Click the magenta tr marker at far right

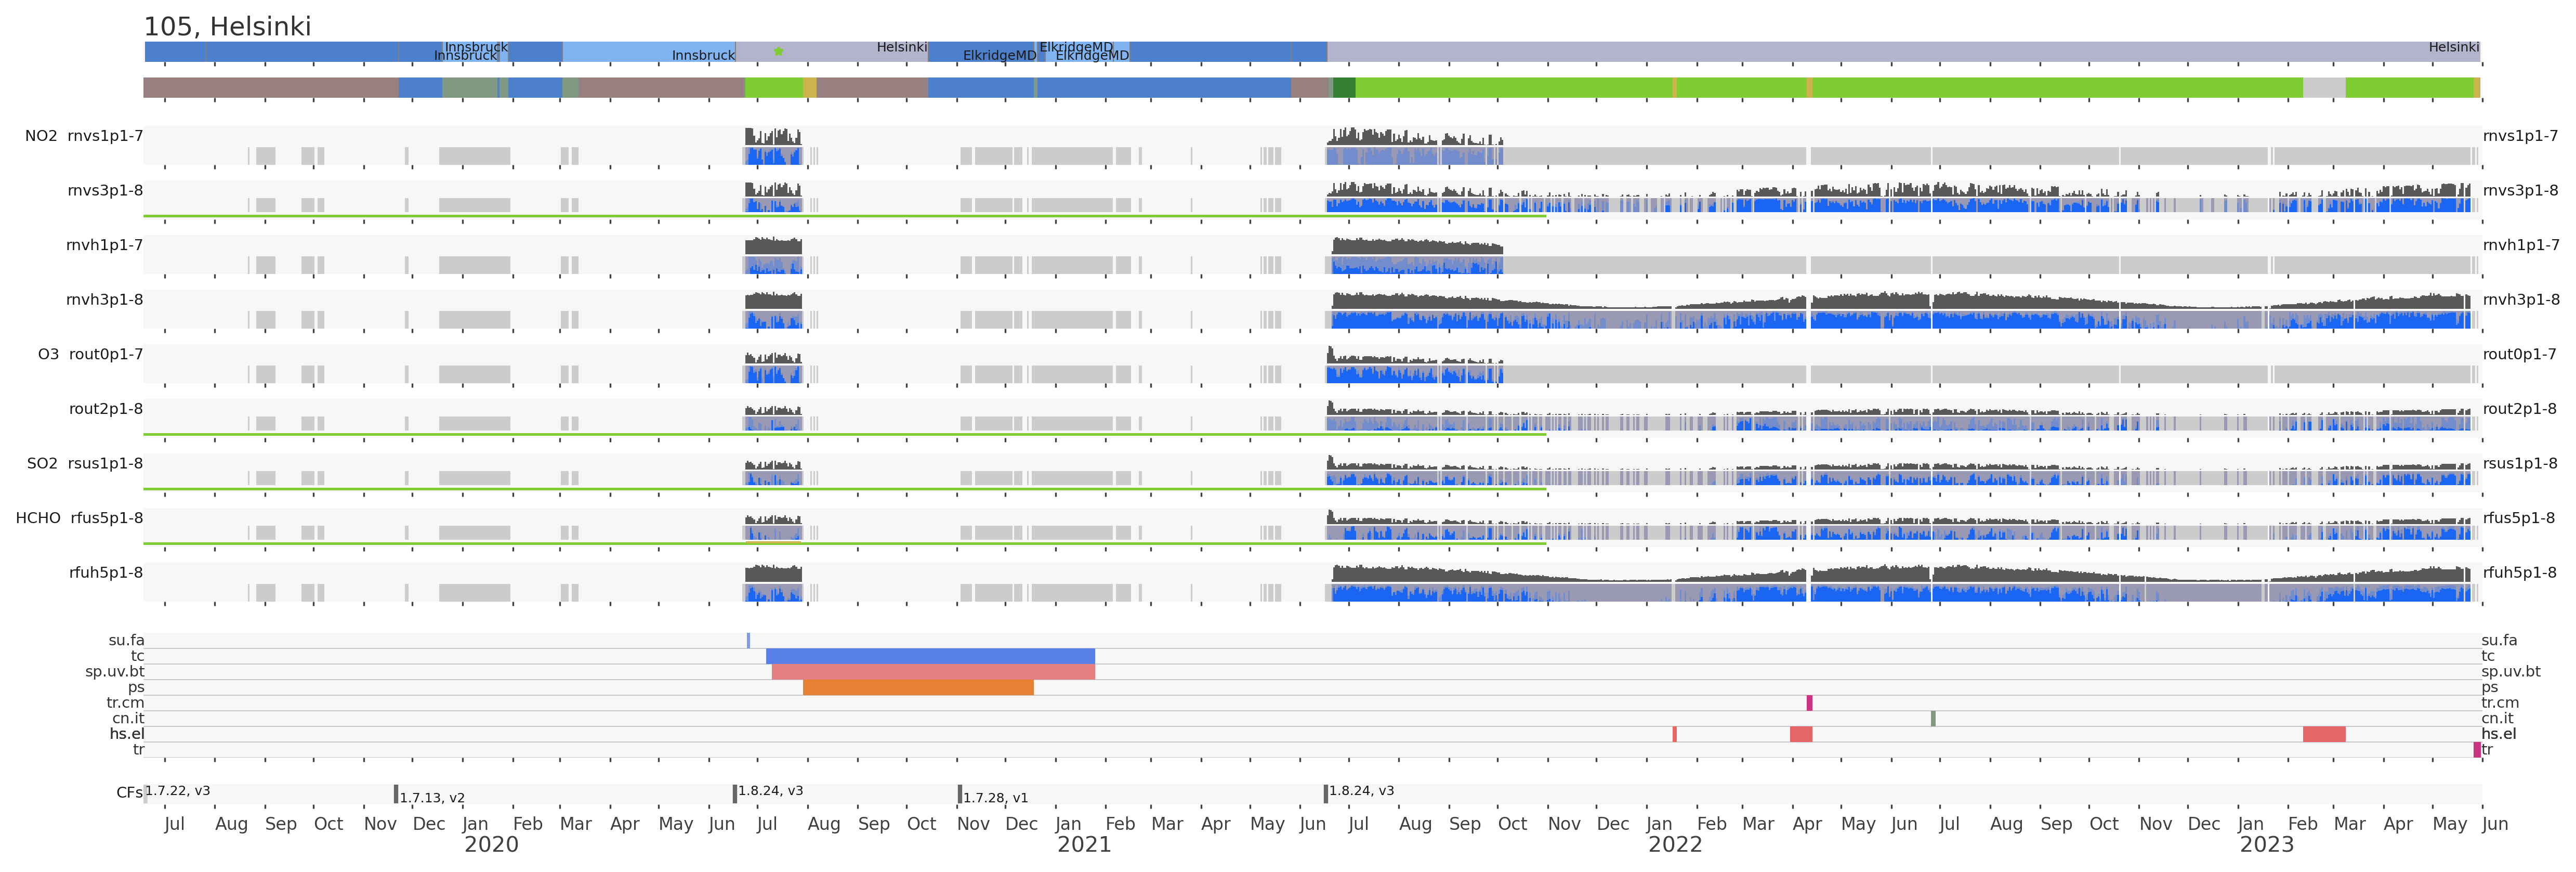(x=2476, y=749)
